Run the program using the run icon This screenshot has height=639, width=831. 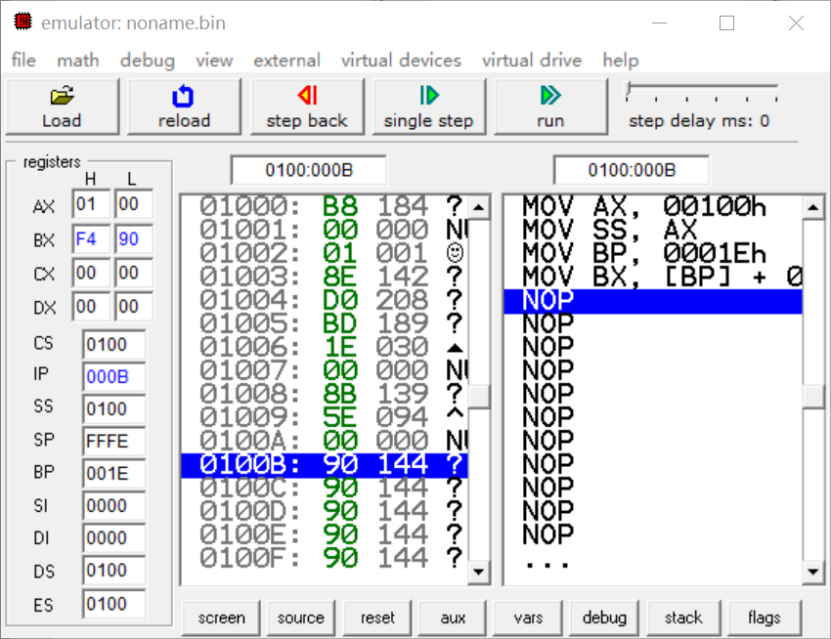(x=550, y=105)
